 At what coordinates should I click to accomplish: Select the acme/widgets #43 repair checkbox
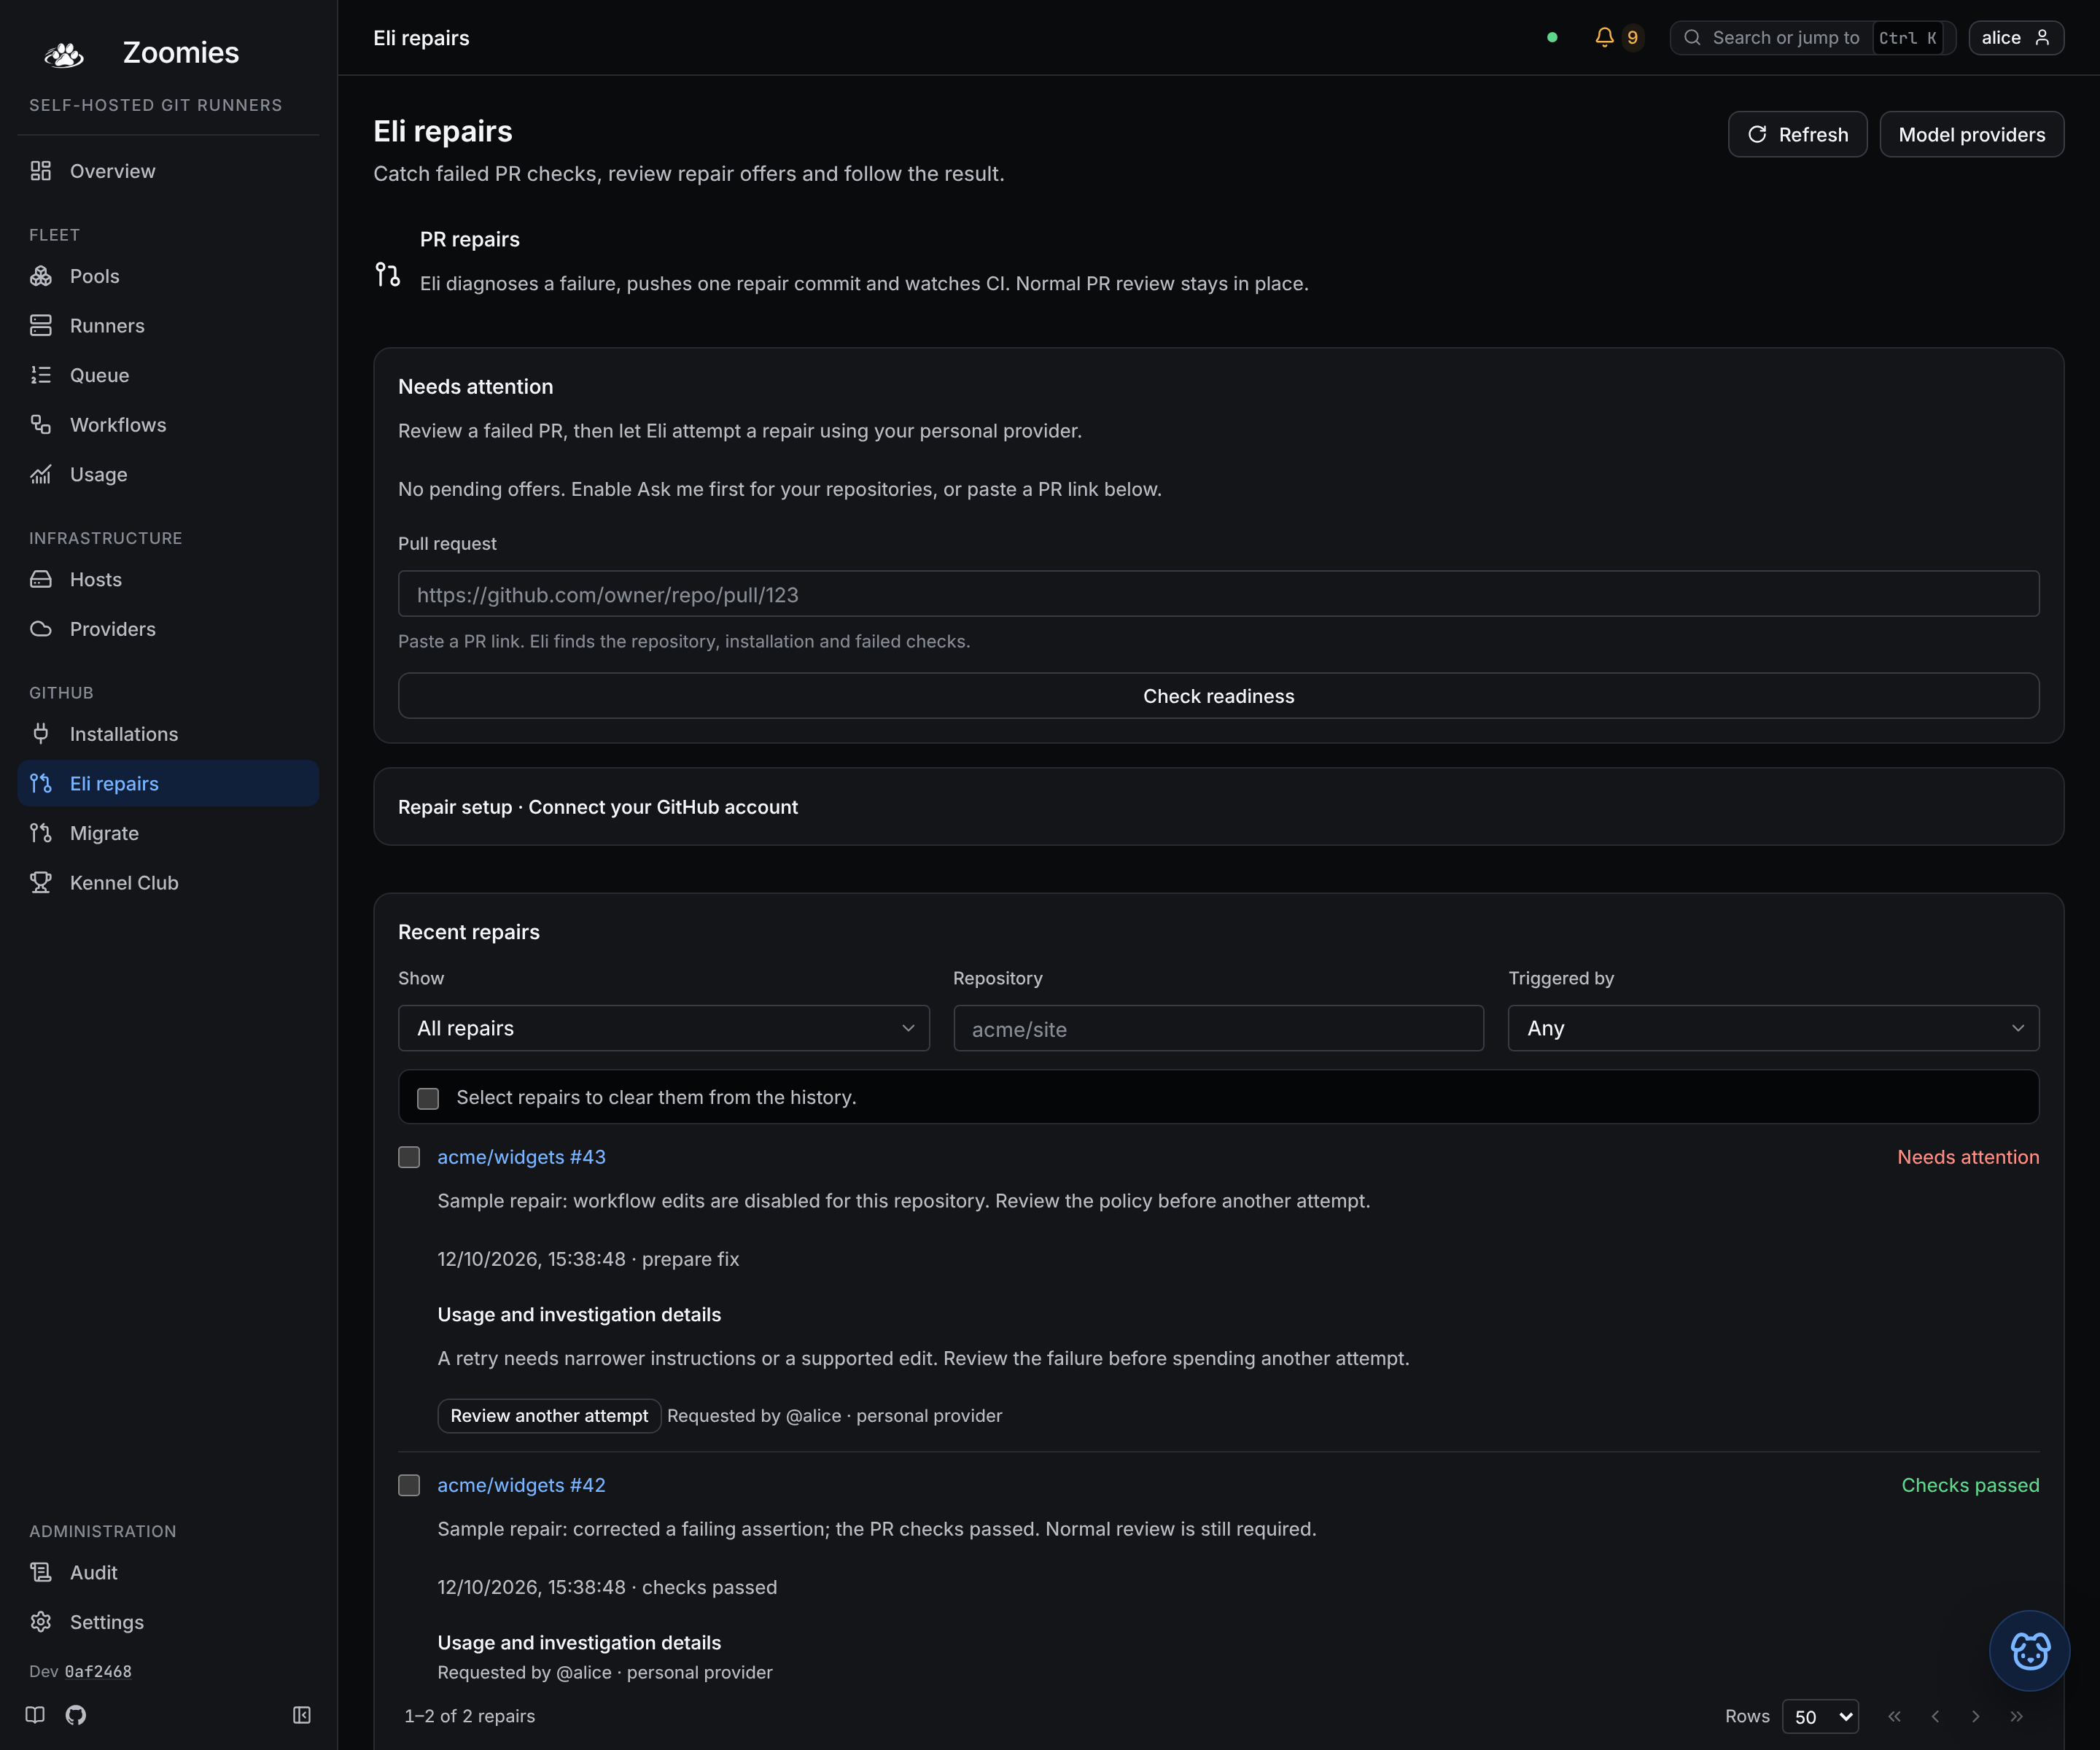409,1157
